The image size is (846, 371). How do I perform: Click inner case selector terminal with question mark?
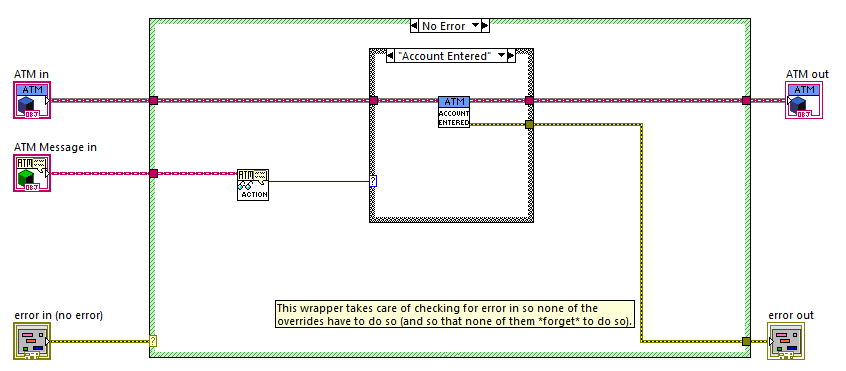(373, 181)
